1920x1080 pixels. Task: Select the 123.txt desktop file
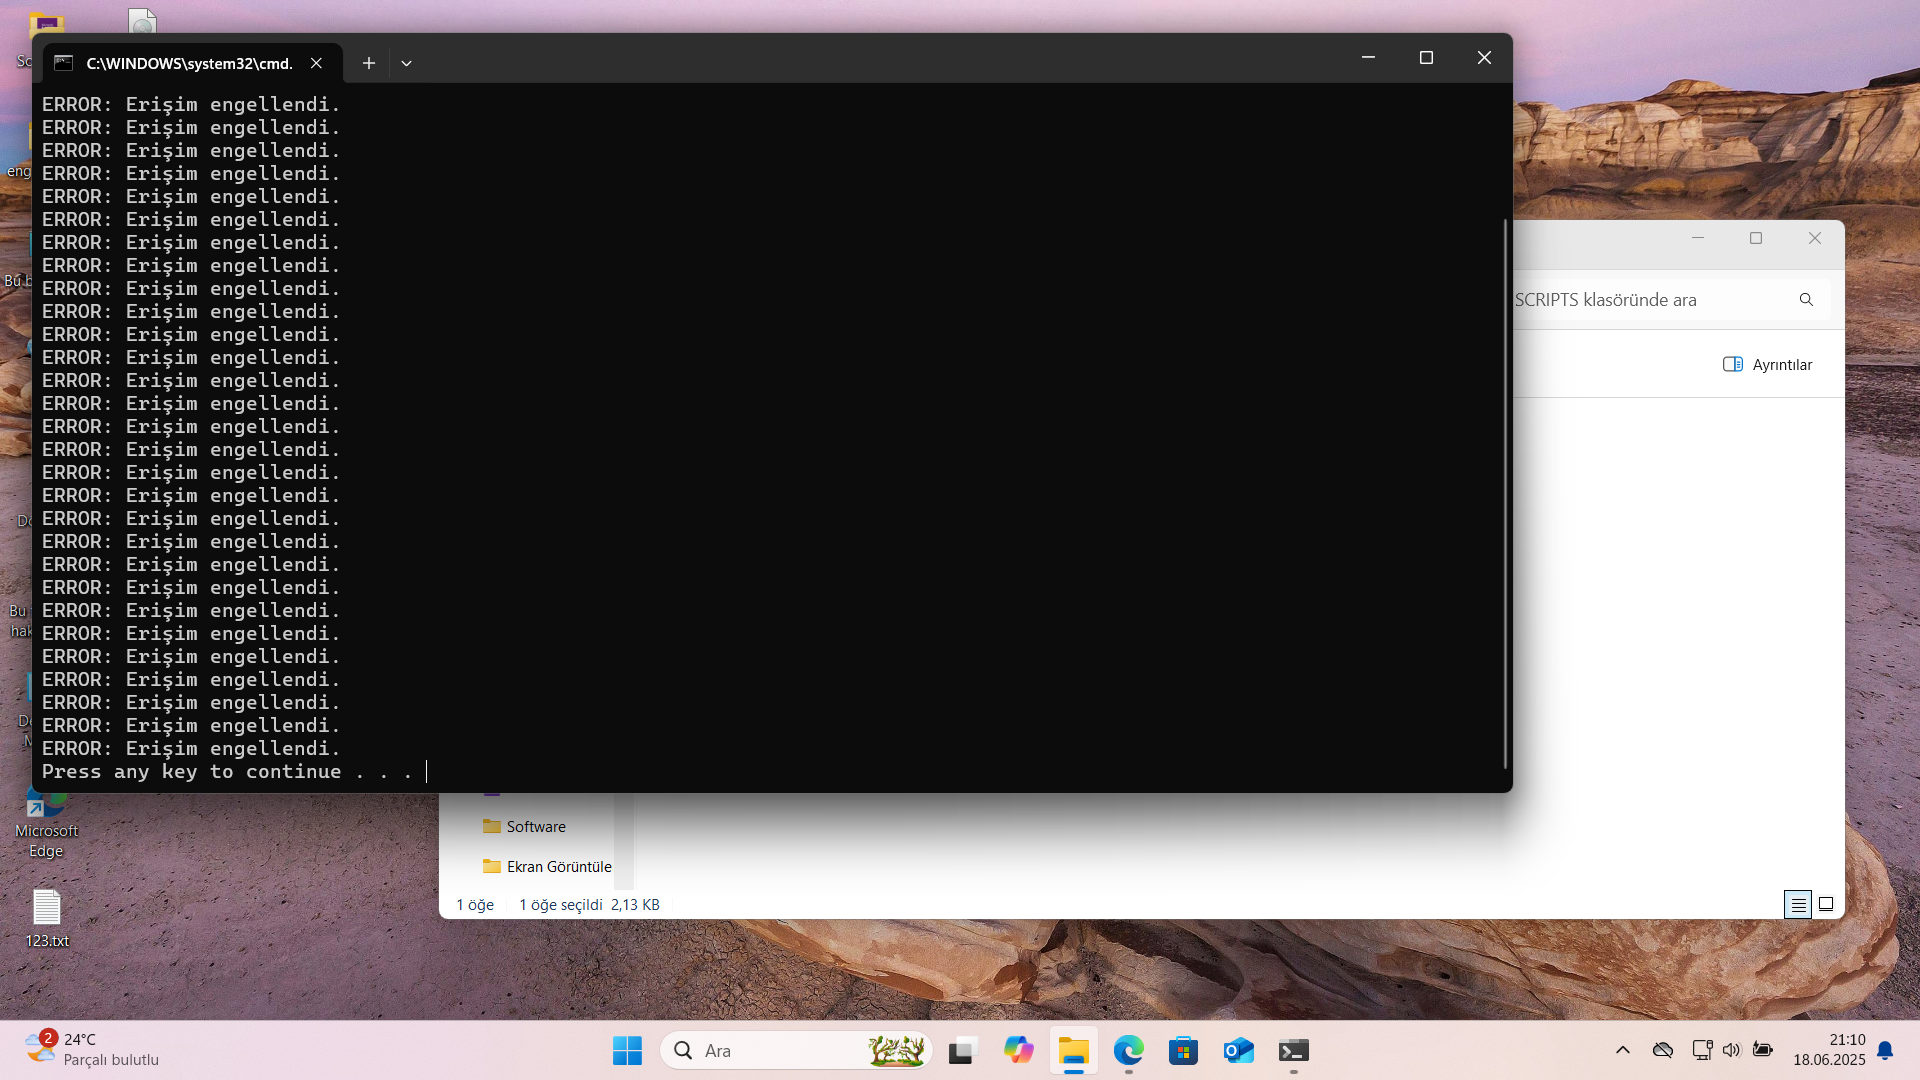tap(47, 918)
